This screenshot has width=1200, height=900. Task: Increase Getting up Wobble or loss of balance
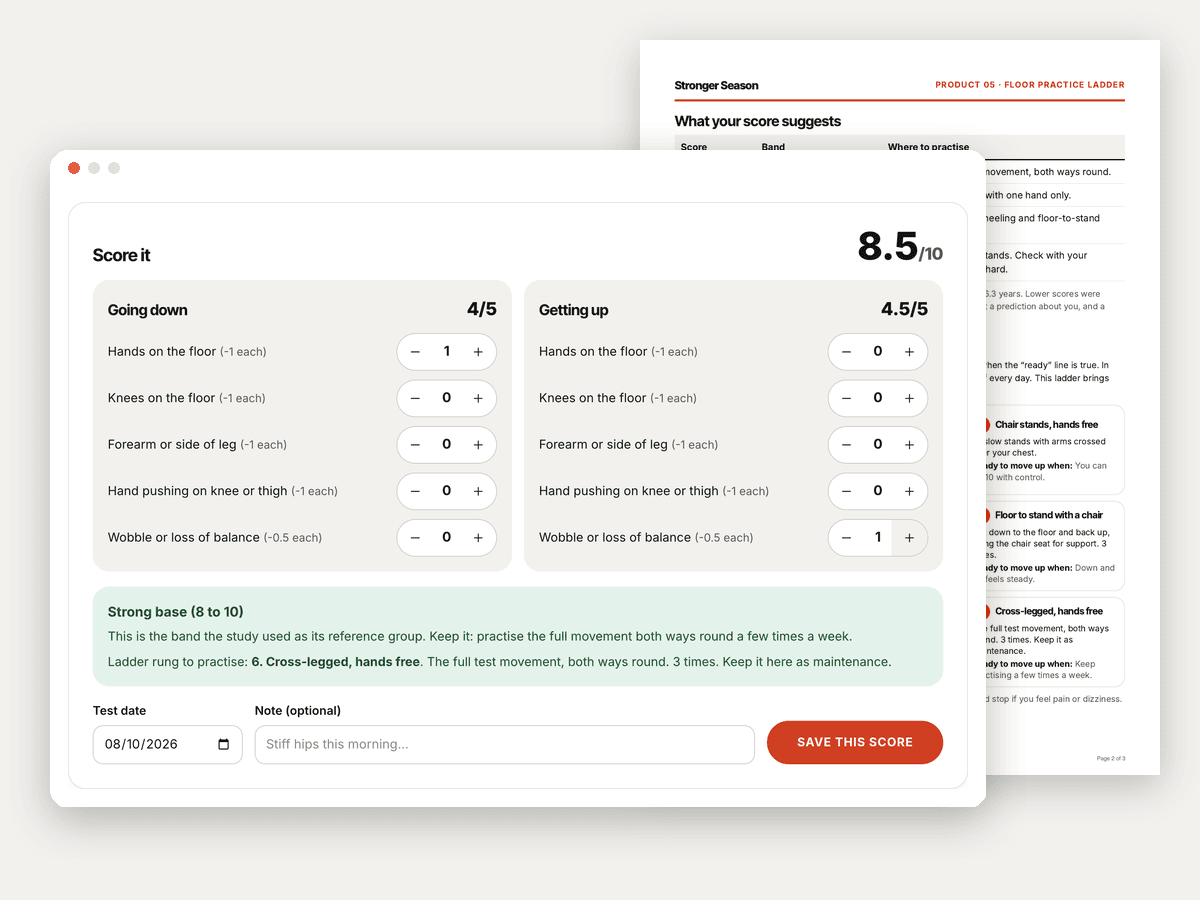pos(909,537)
